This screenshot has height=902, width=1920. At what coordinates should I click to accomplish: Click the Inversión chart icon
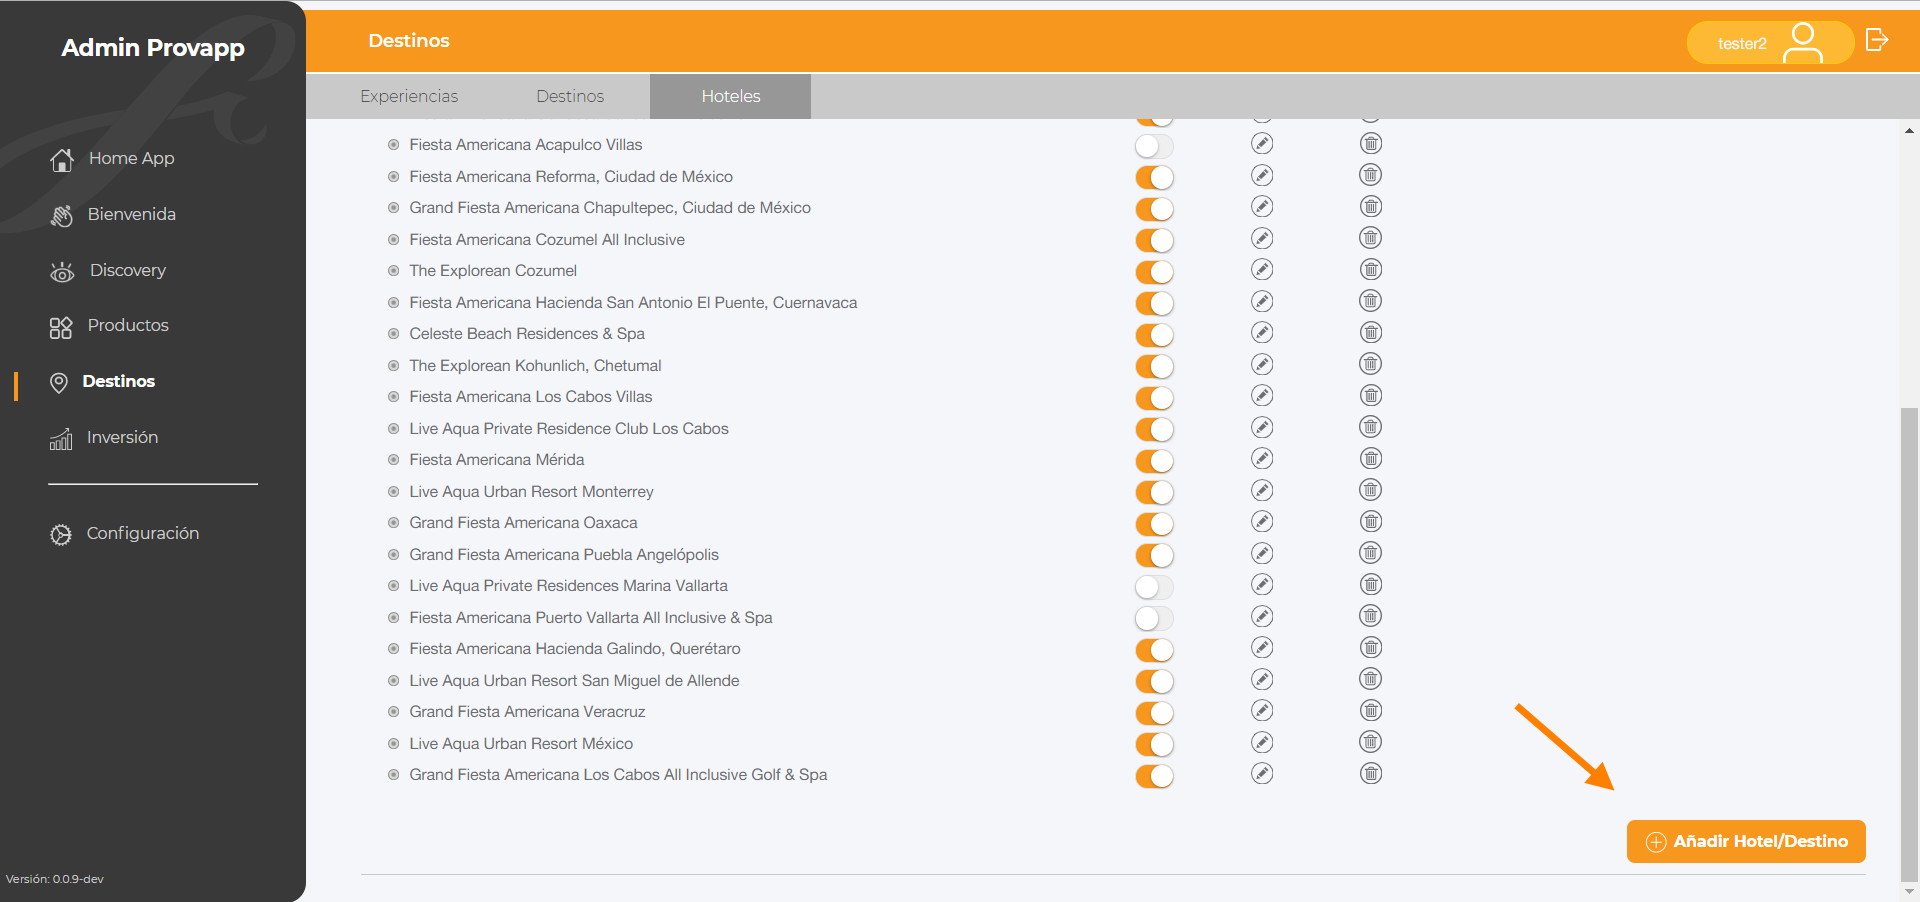click(61, 439)
